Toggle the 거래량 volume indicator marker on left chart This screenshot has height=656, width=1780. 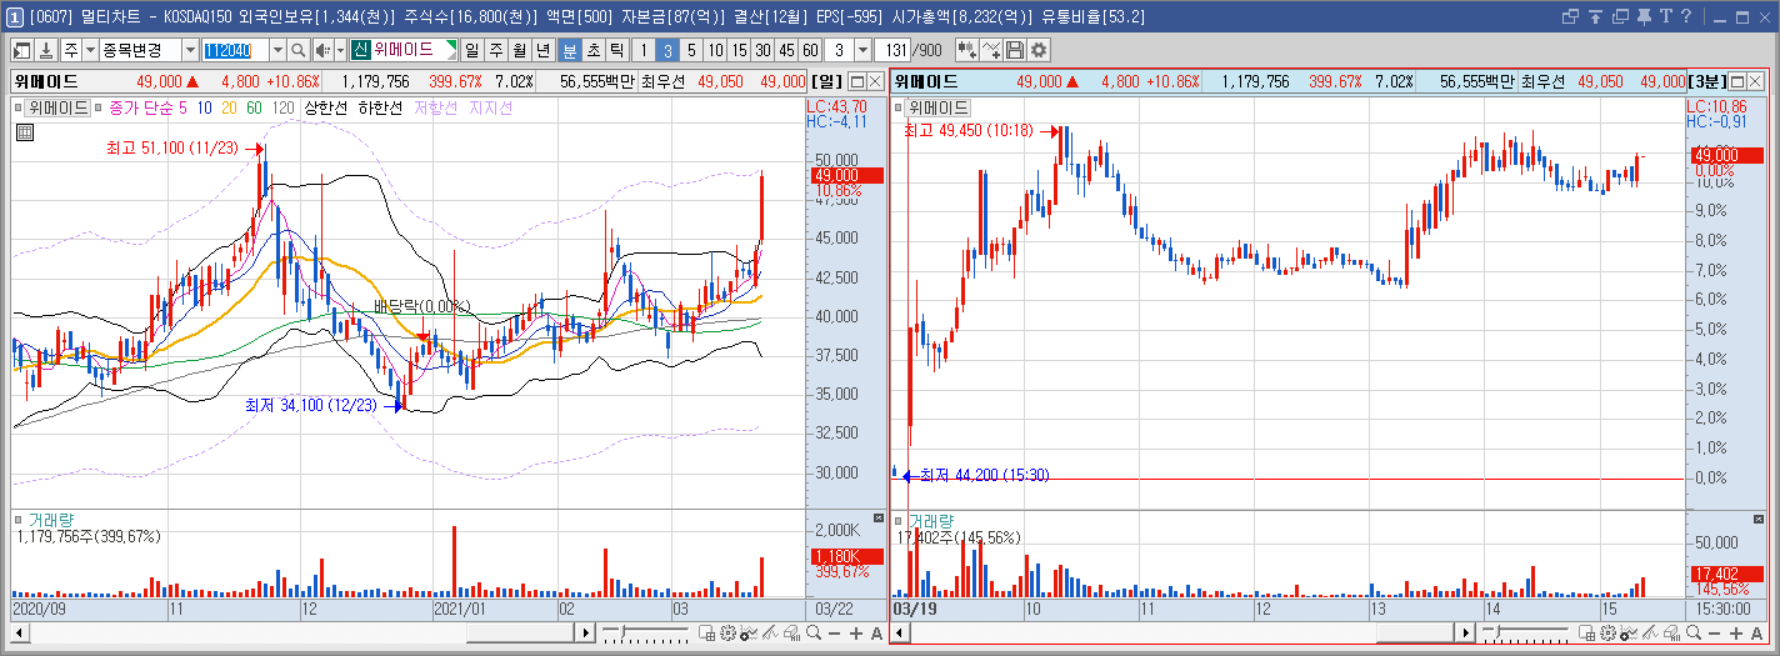[18, 519]
